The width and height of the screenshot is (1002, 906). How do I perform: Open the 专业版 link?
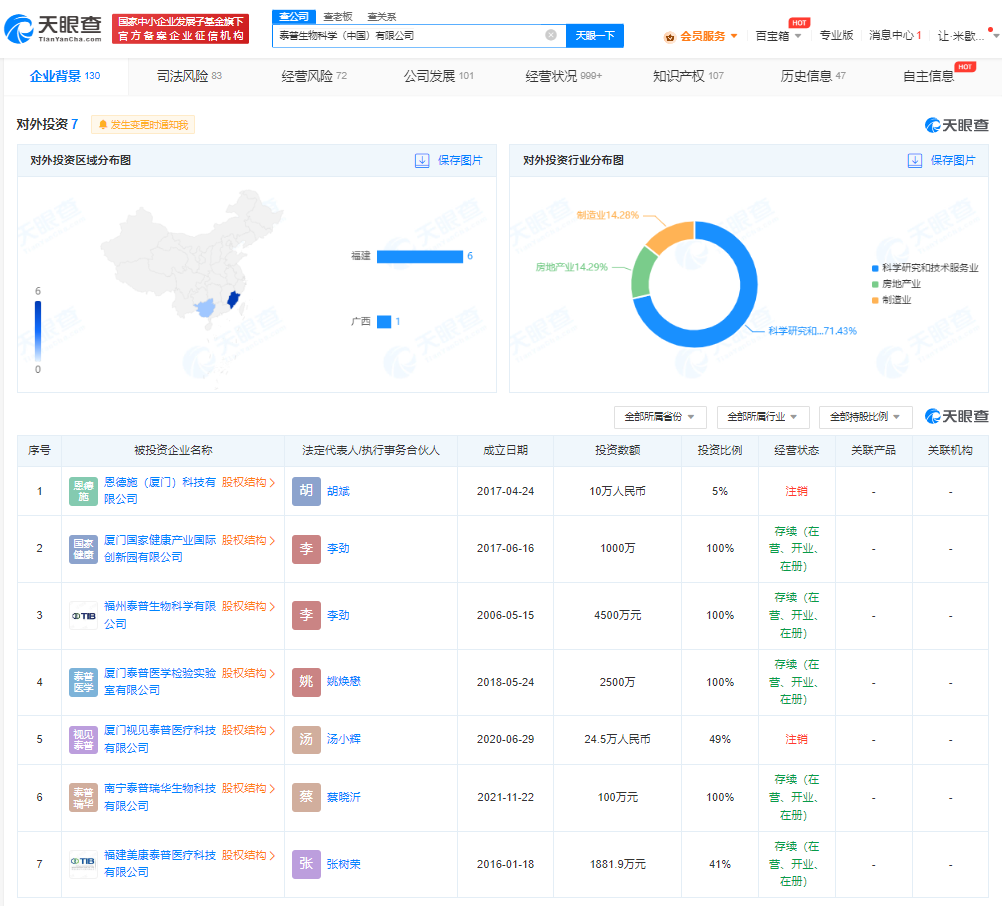pyautogui.click(x=836, y=35)
